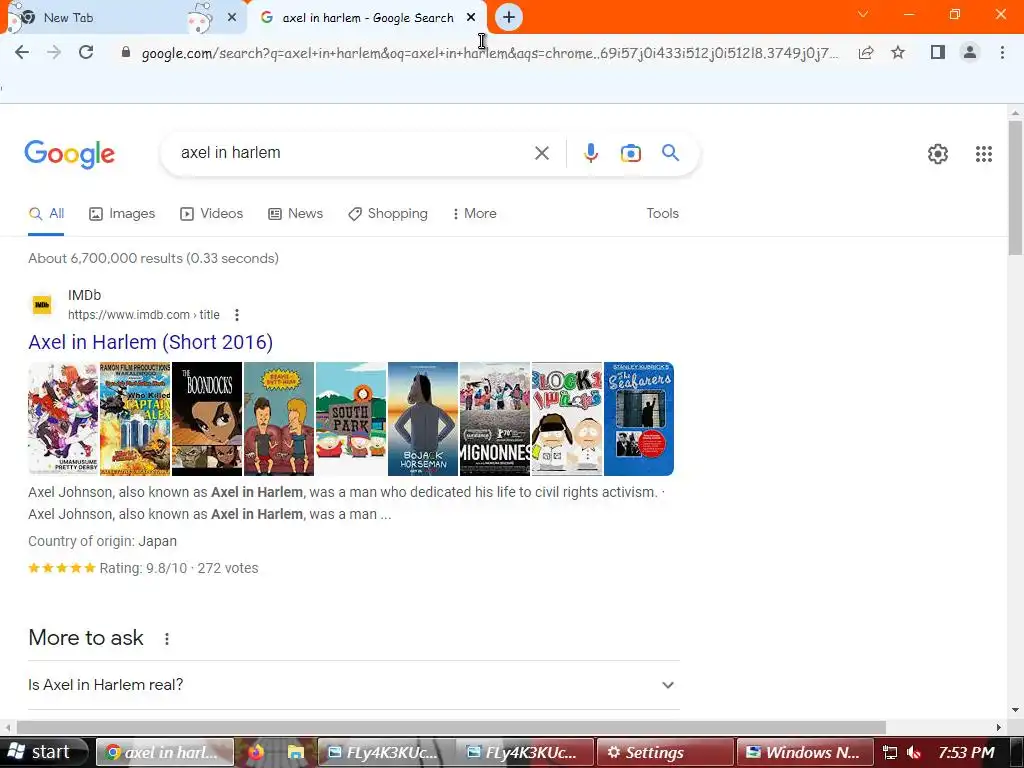This screenshot has height=768, width=1024.
Task: Switch to the Videos tab
Action: pyautogui.click(x=212, y=214)
